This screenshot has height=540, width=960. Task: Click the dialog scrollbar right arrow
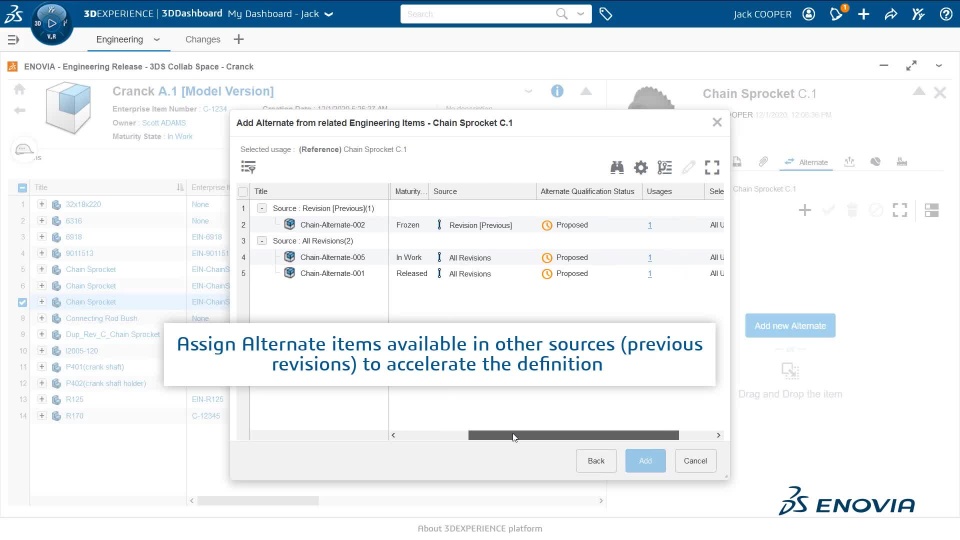coord(718,435)
